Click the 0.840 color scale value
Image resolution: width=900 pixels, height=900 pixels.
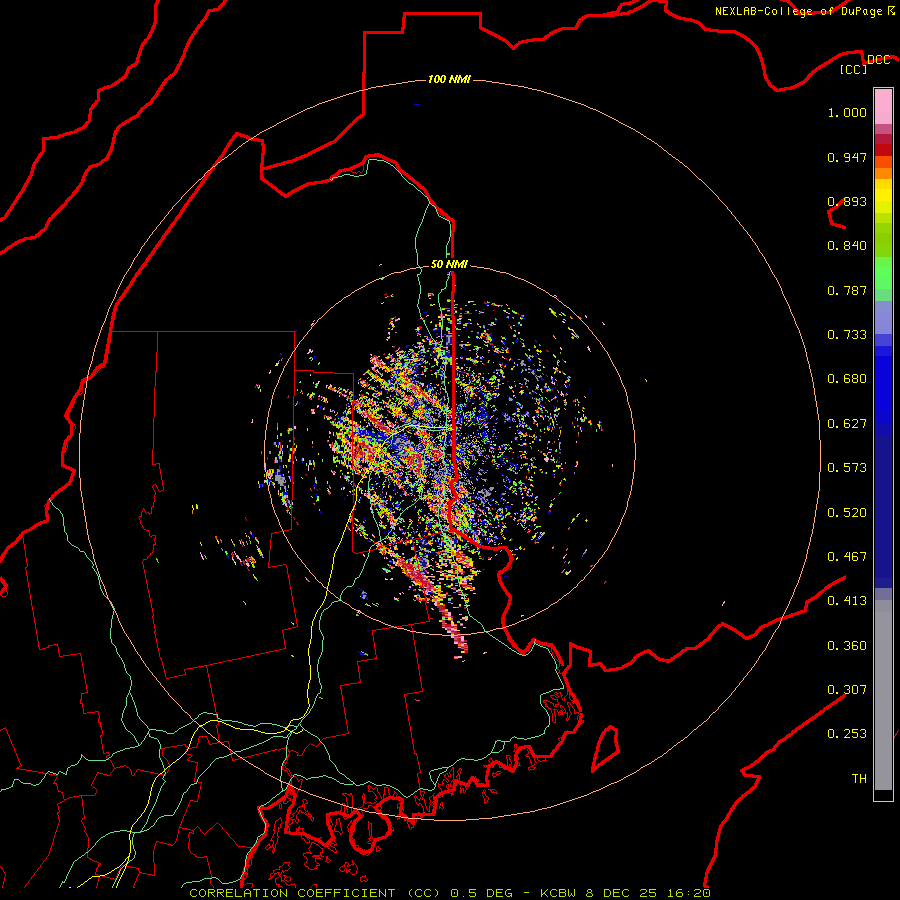pos(847,246)
